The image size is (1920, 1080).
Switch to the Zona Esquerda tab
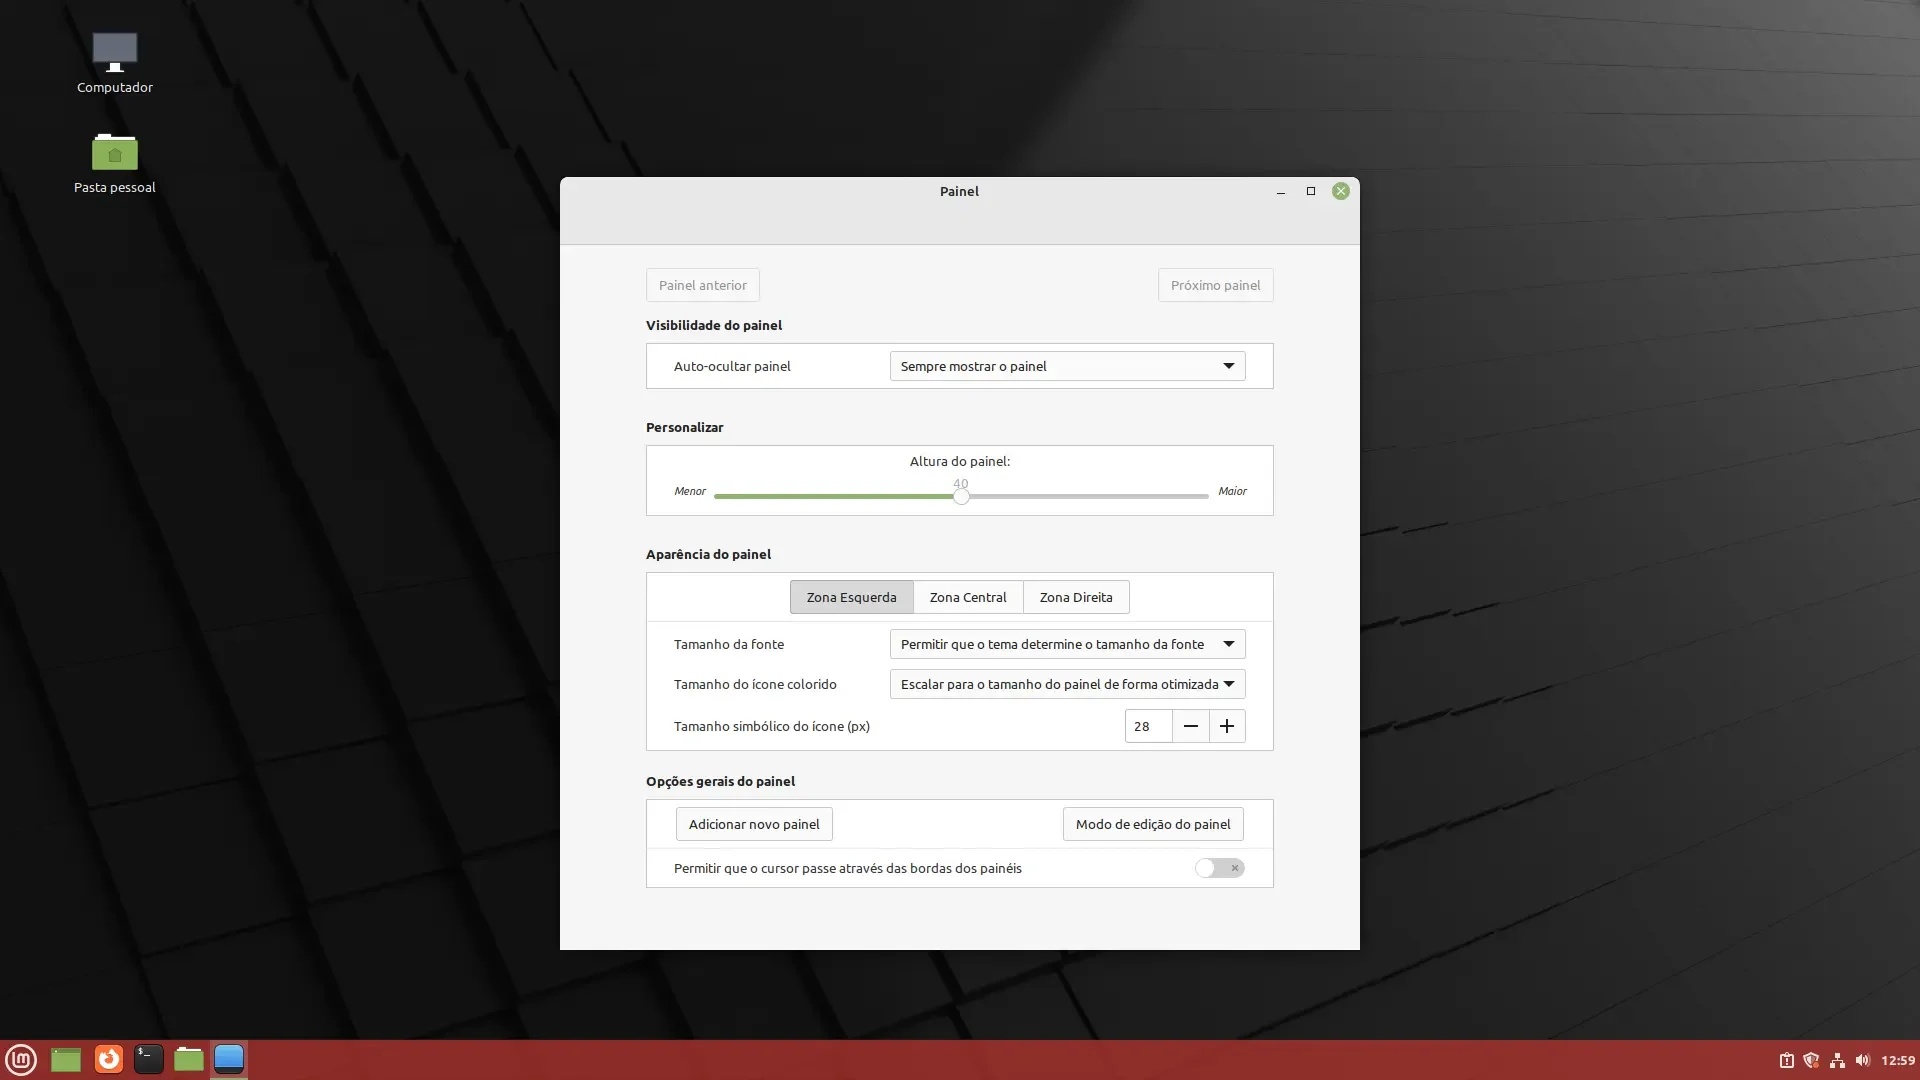click(x=852, y=597)
